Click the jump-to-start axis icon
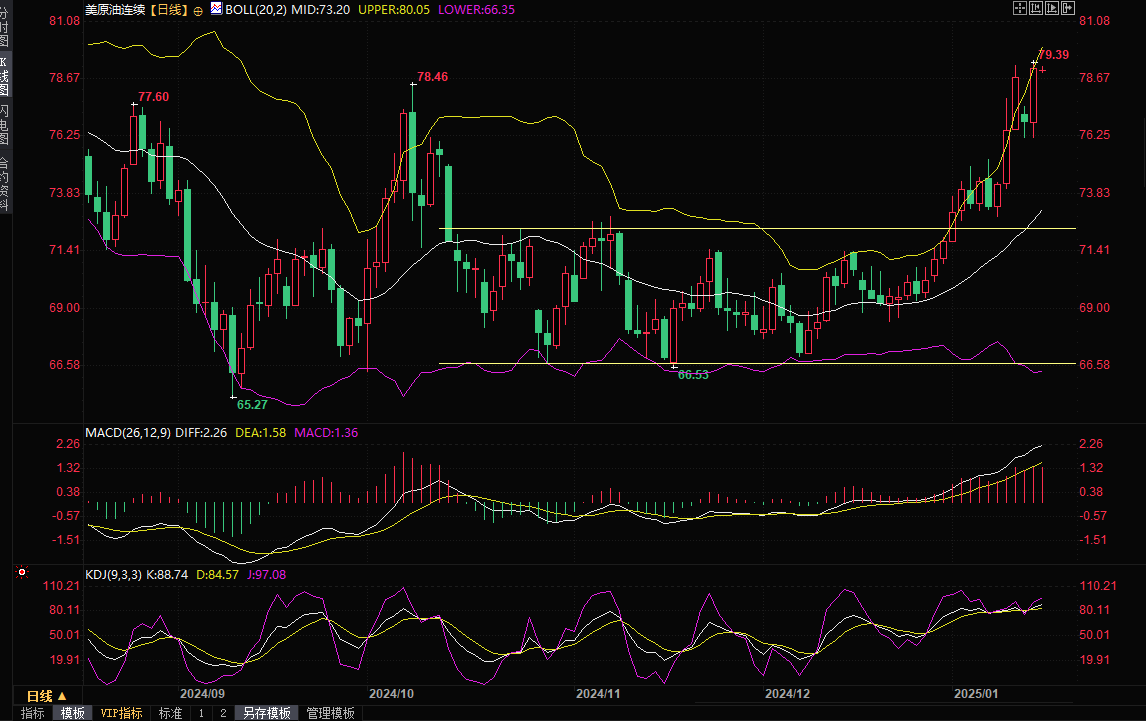 [1036, 8]
